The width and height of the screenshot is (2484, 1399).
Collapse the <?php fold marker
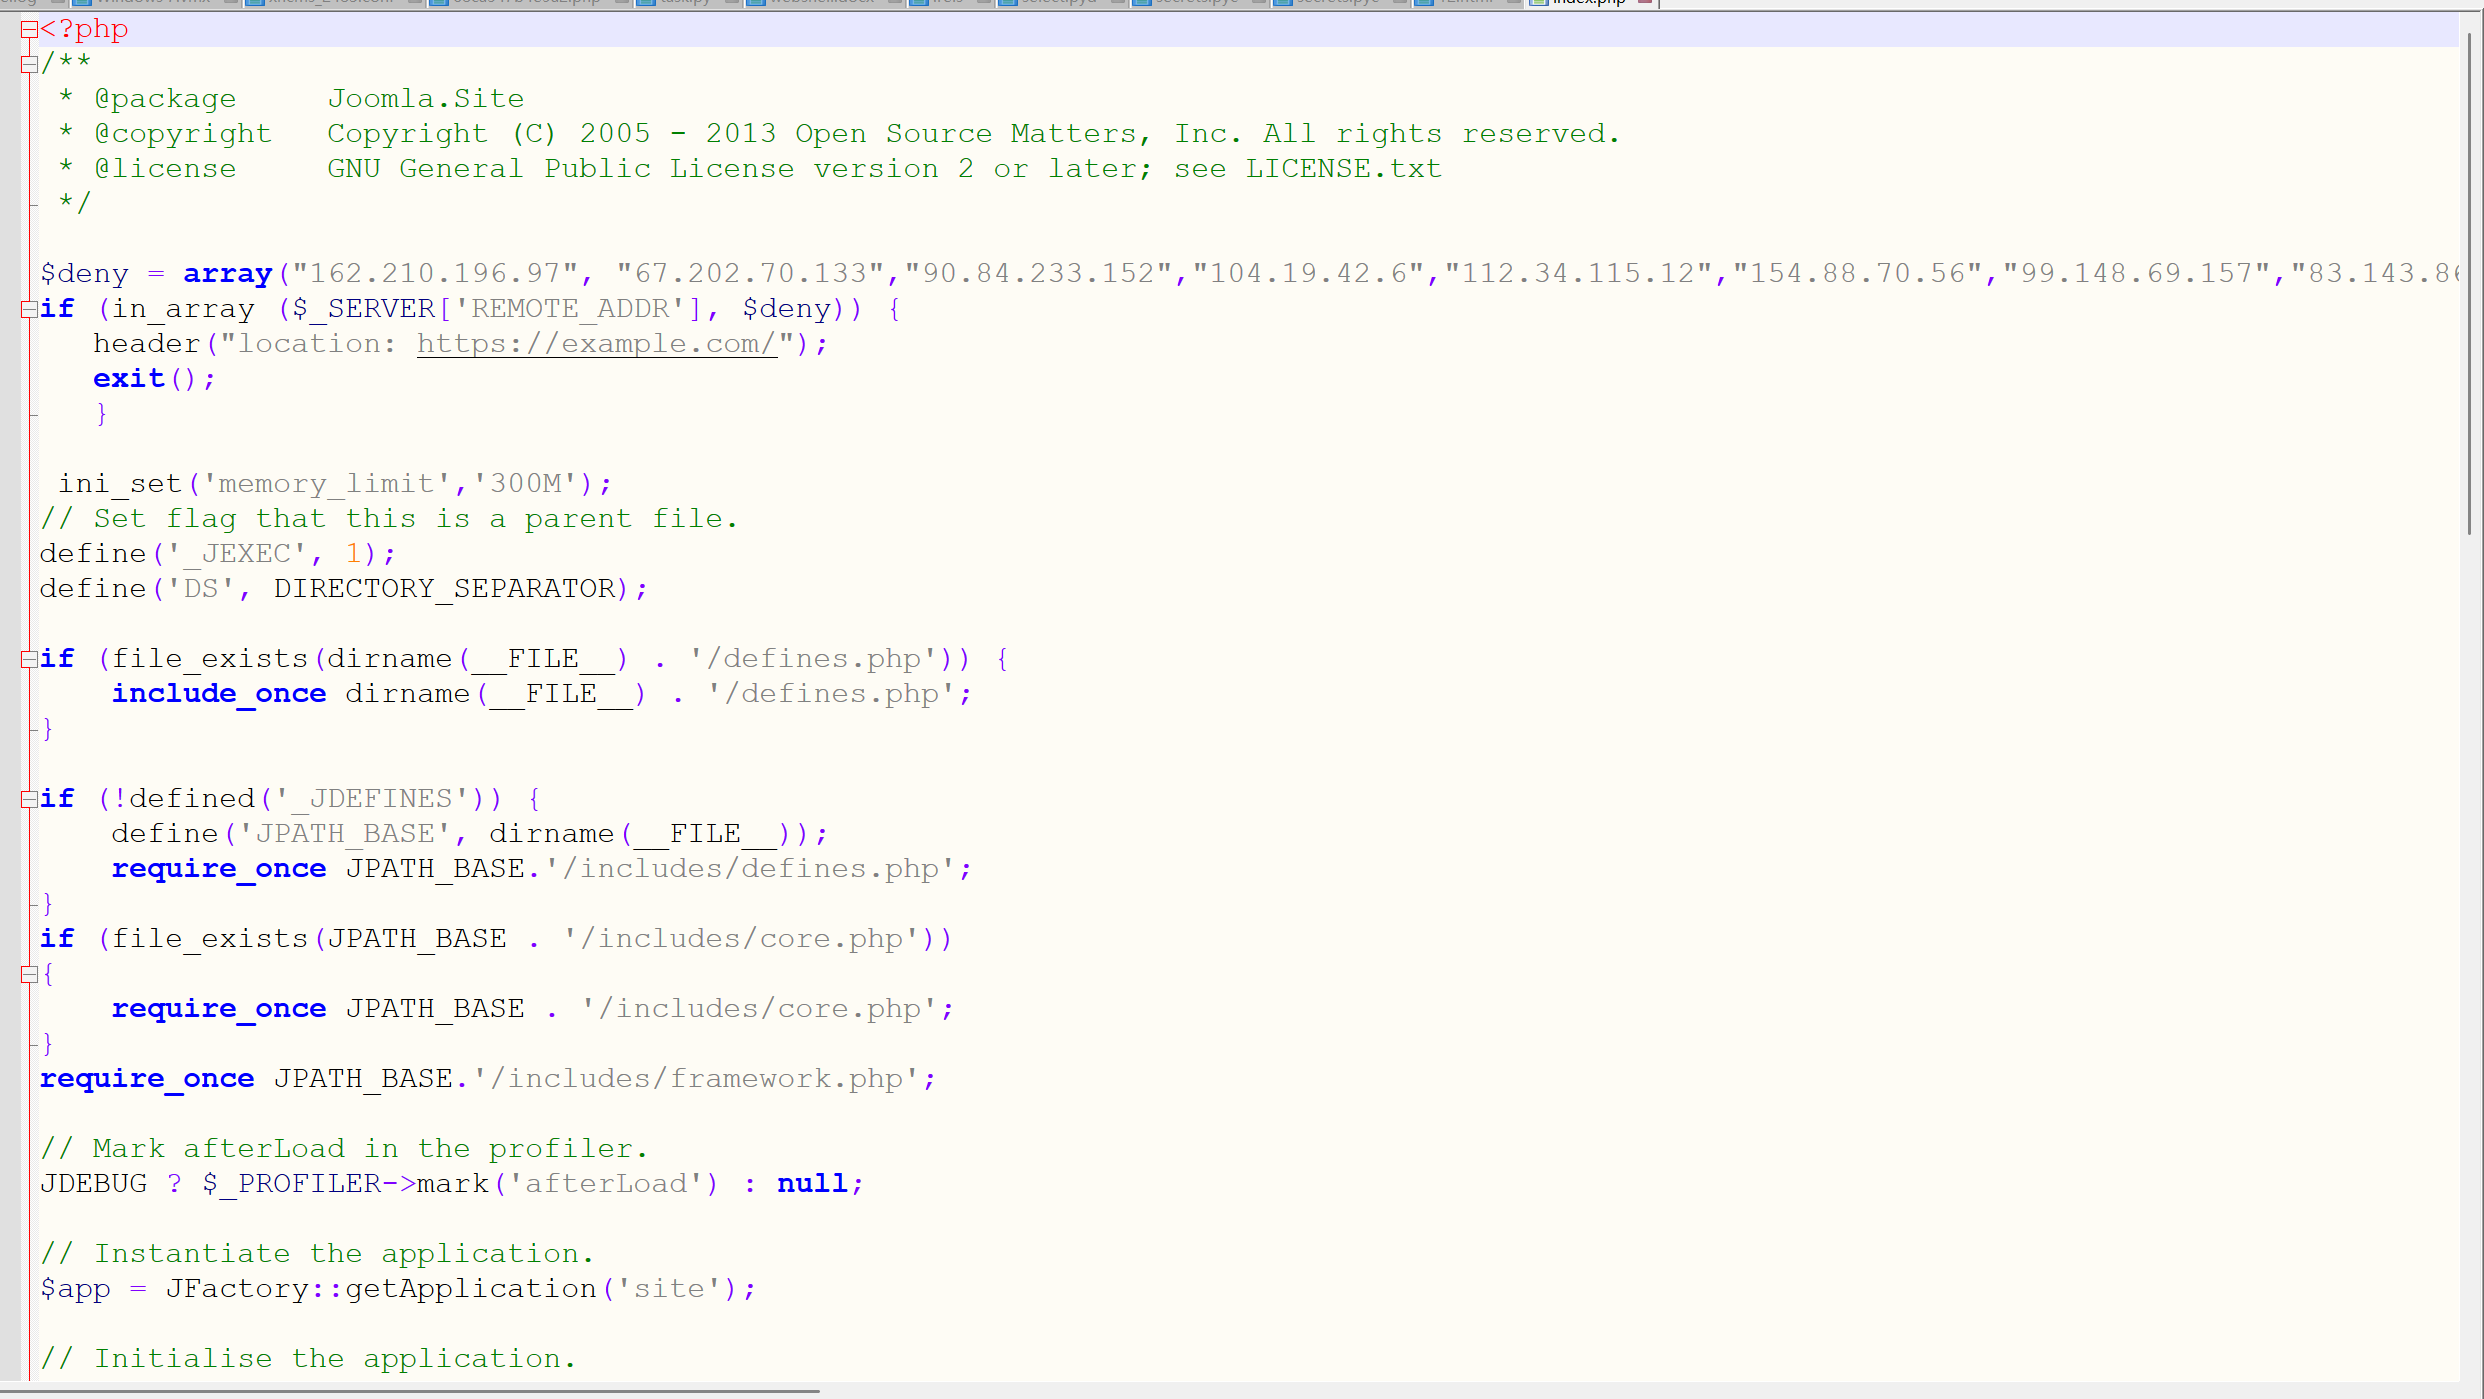29,30
